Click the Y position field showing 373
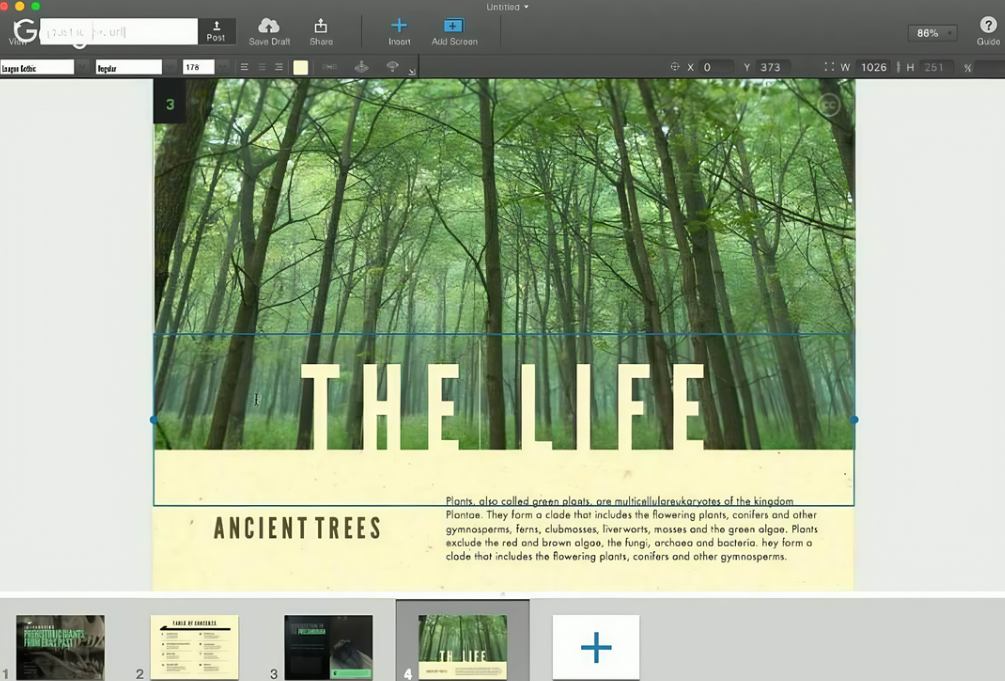1005x681 pixels. pyautogui.click(x=773, y=67)
